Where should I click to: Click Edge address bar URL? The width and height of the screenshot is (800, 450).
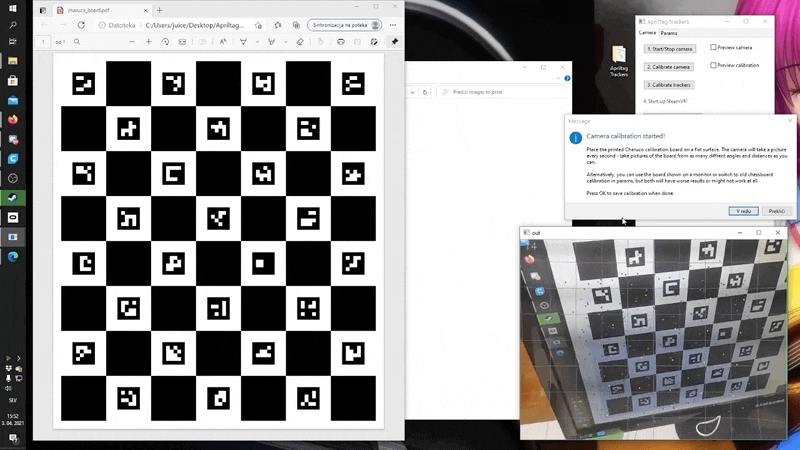pyautogui.click(x=194, y=25)
